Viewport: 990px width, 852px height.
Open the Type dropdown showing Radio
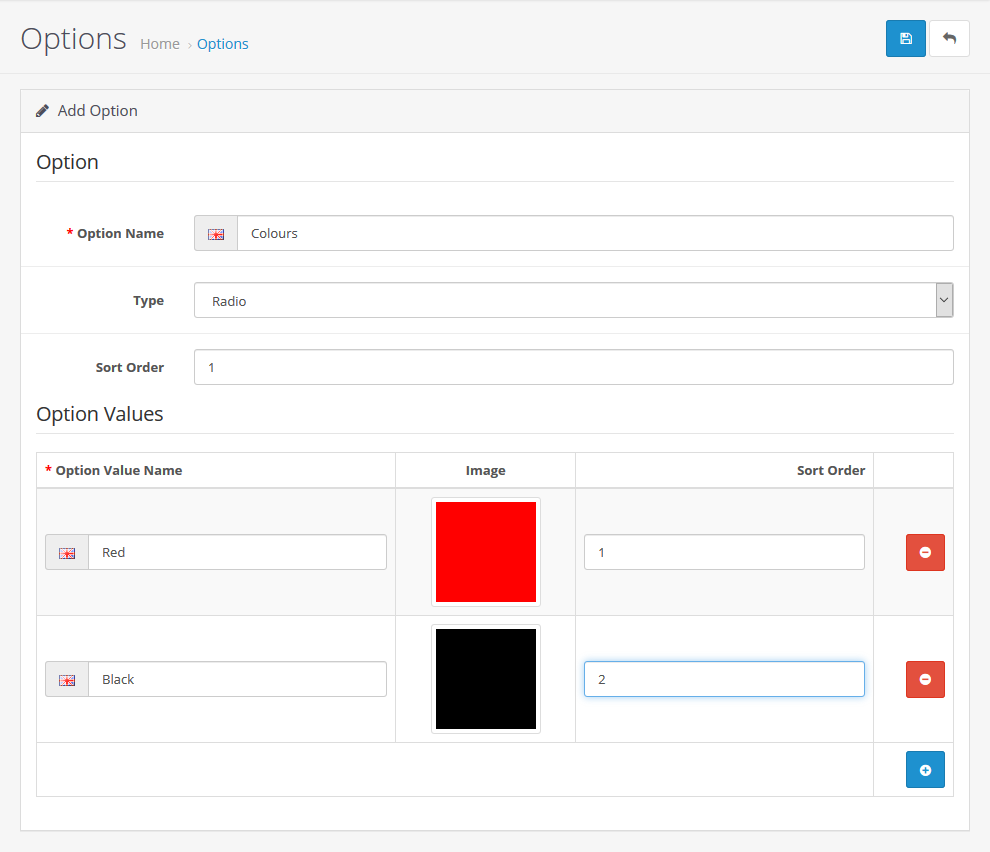565,300
